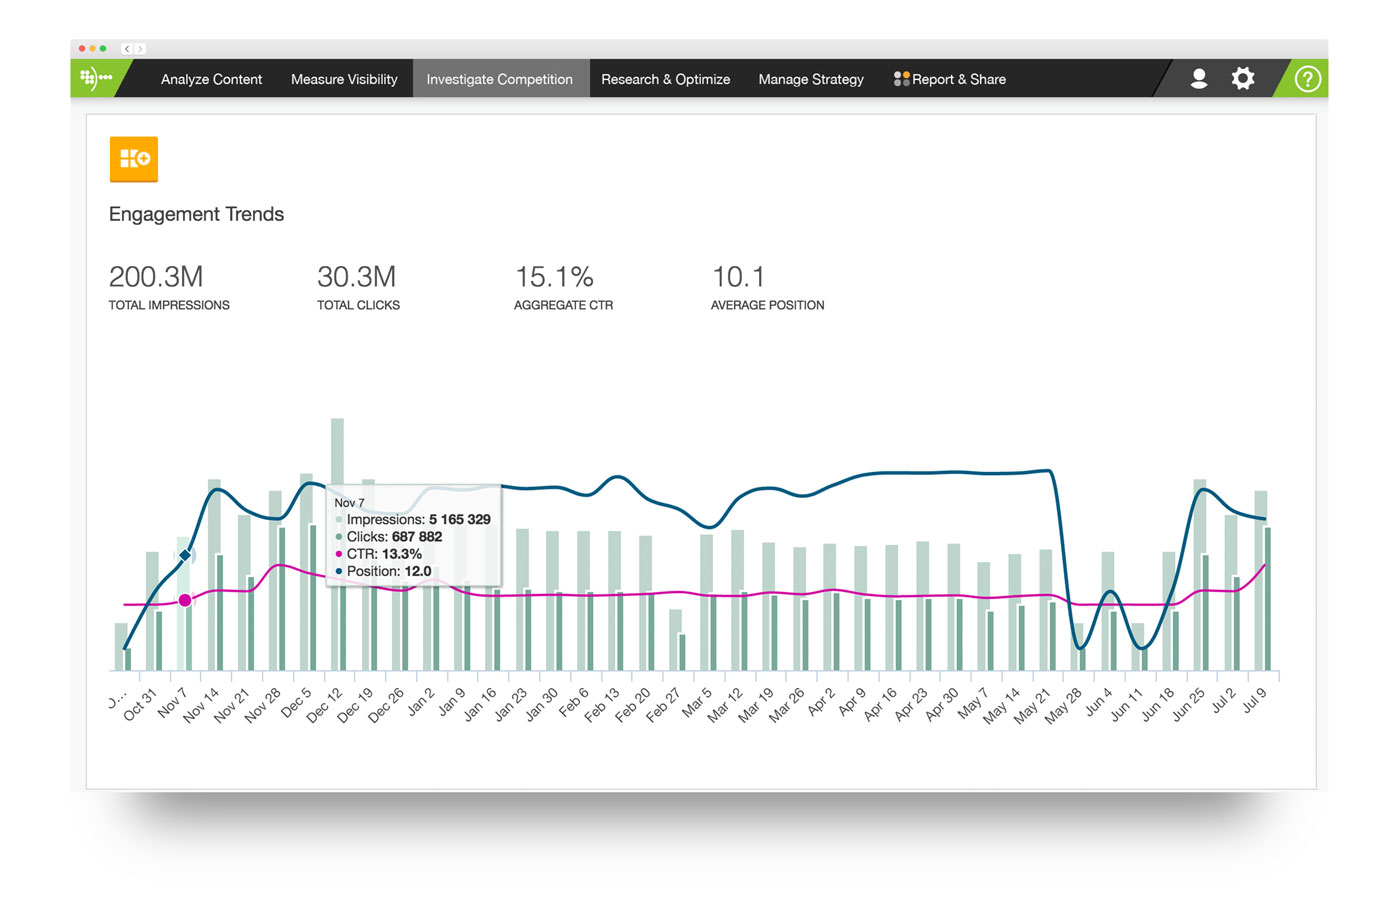Click the CTR: 13.3% tooltip row
This screenshot has width=1400, height=913.
[379, 554]
